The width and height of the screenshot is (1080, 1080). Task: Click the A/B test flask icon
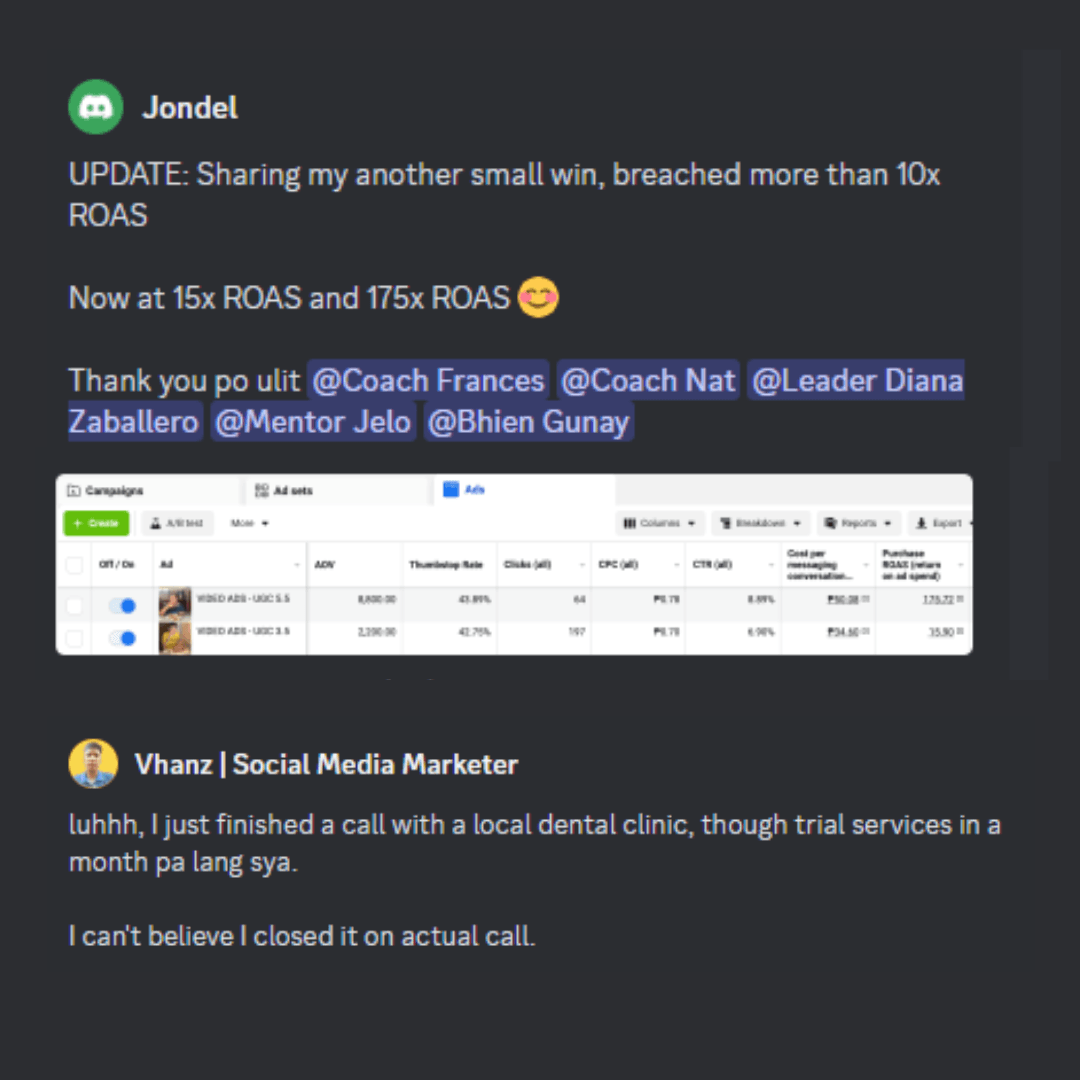point(157,523)
